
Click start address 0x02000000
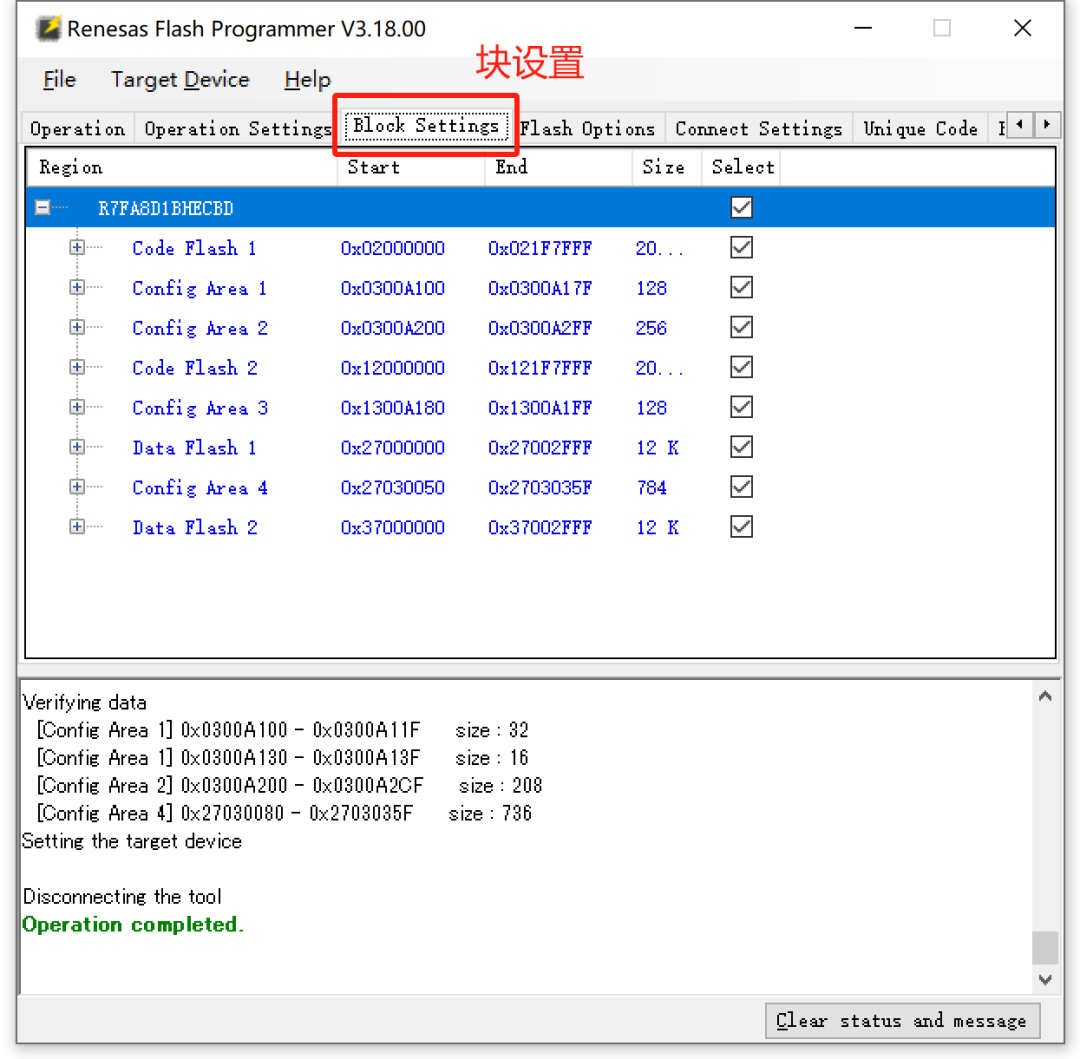tap(393, 248)
